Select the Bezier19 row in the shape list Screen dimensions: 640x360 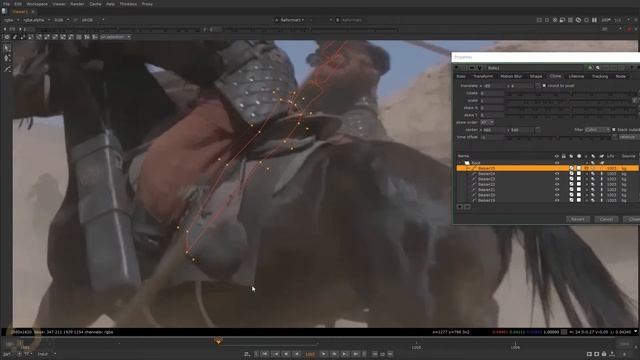(x=547, y=200)
